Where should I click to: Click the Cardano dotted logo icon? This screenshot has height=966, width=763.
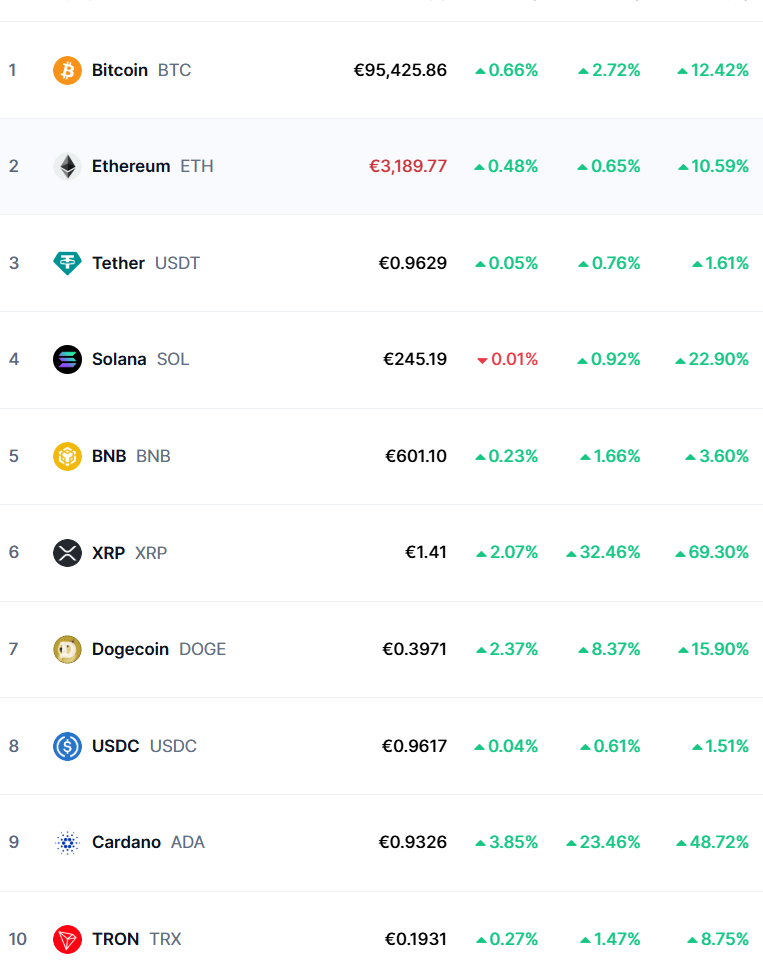click(x=67, y=842)
